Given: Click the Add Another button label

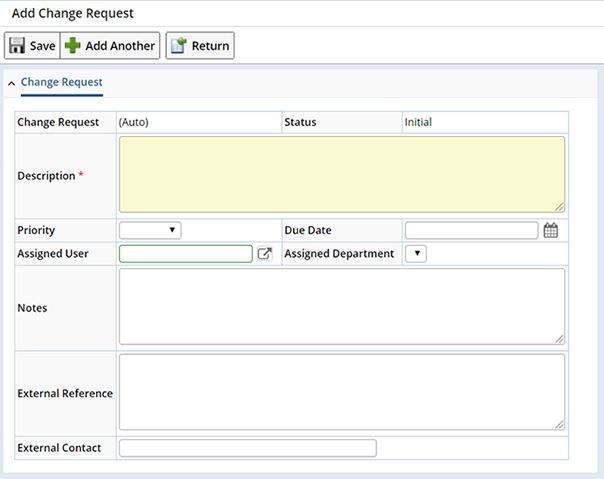Looking at the screenshot, I should click(120, 45).
